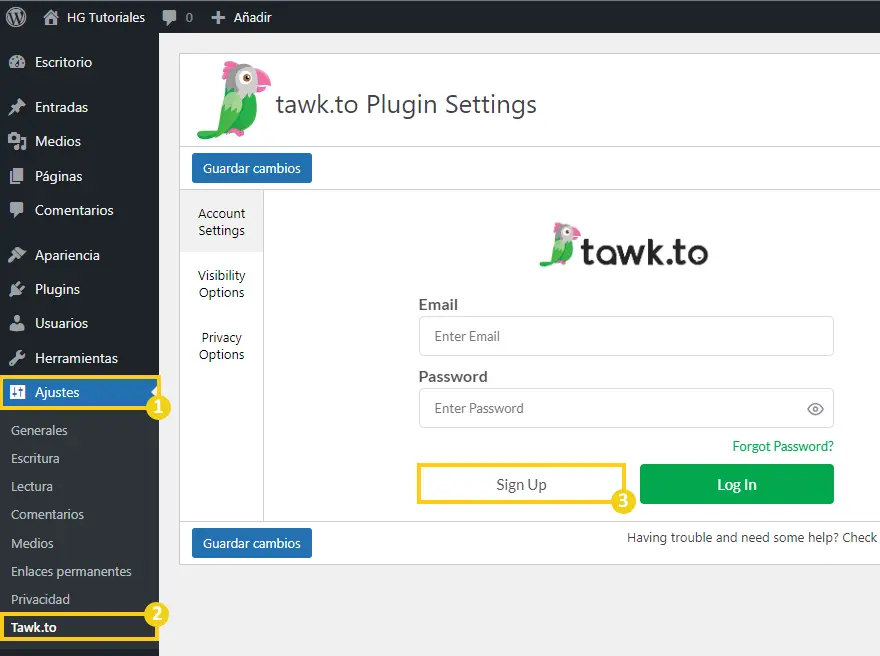The height and width of the screenshot is (656, 880).
Task: Click the Plugins plug icon
Action: pyautogui.click(x=17, y=290)
